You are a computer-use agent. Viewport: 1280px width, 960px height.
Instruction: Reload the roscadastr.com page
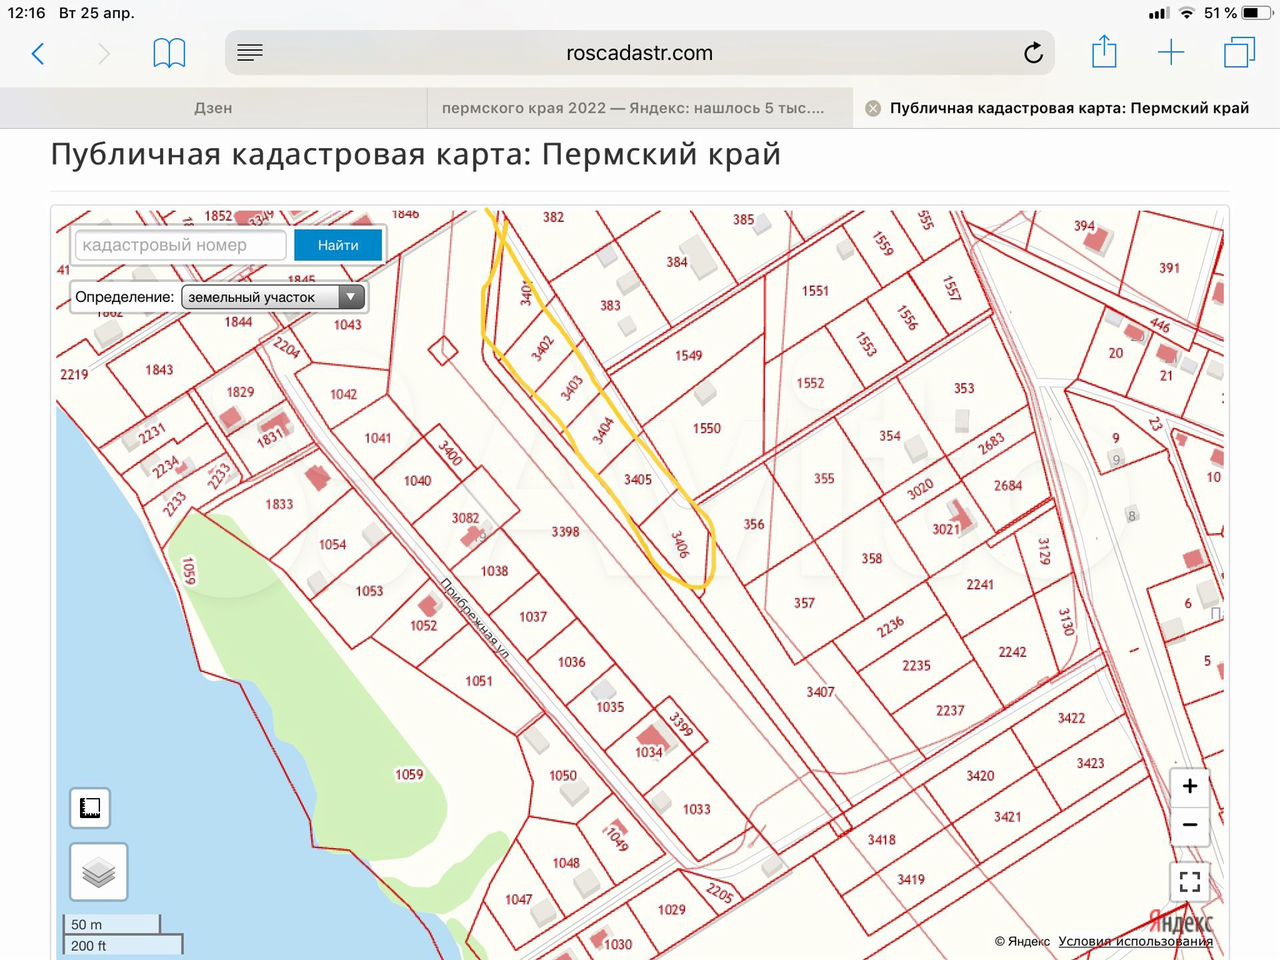[x=1033, y=53]
